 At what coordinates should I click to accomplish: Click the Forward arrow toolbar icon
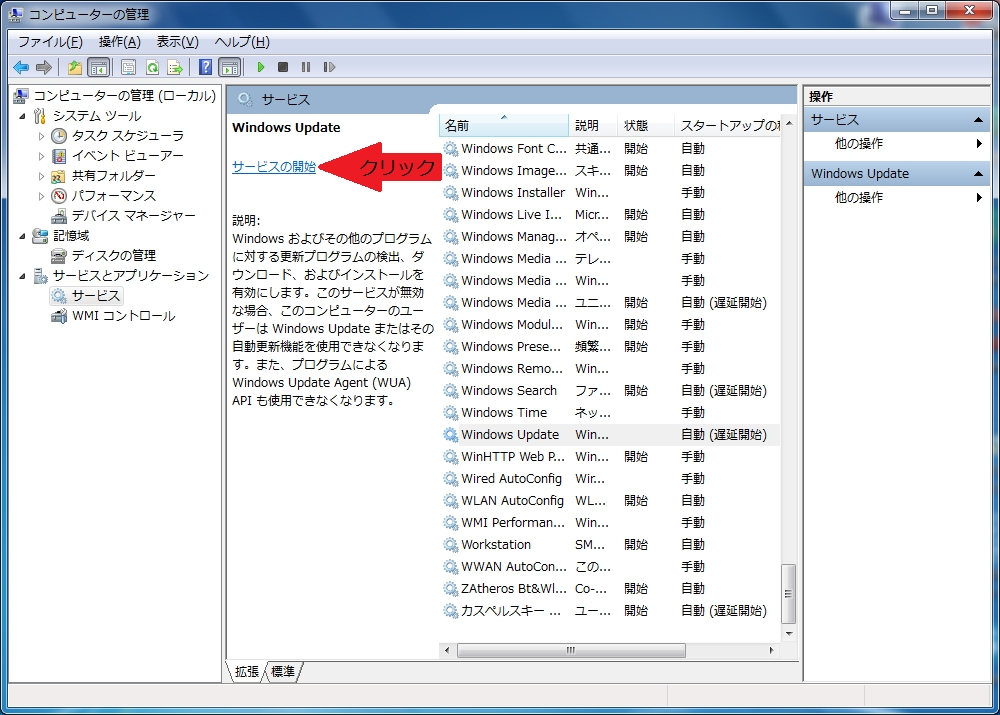click(x=43, y=67)
